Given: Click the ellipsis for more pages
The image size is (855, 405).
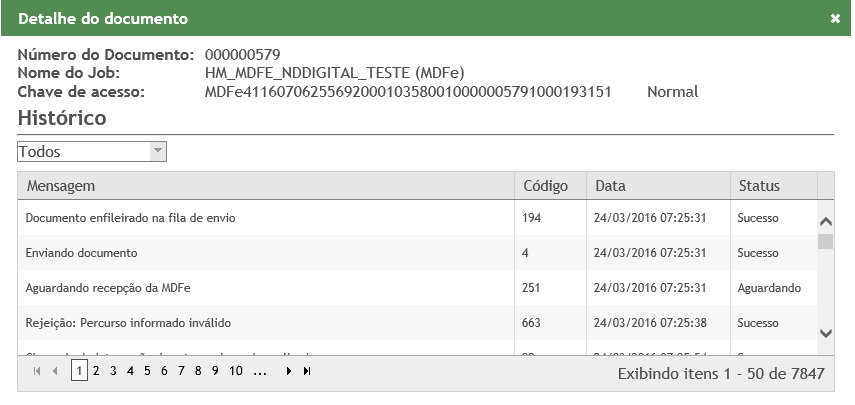Looking at the screenshot, I should point(260,371).
